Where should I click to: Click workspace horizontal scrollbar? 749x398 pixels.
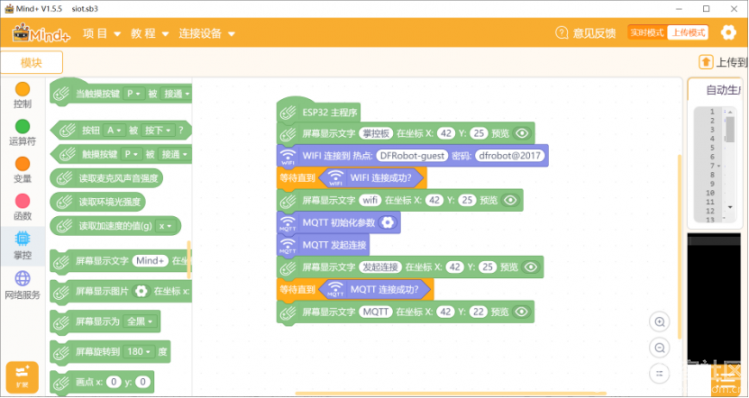(451, 393)
